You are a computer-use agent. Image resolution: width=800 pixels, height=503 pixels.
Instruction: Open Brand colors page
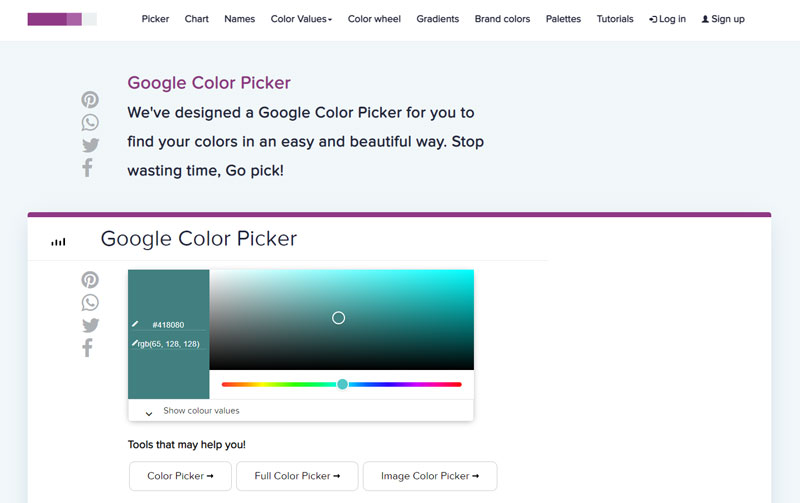click(x=502, y=19)
